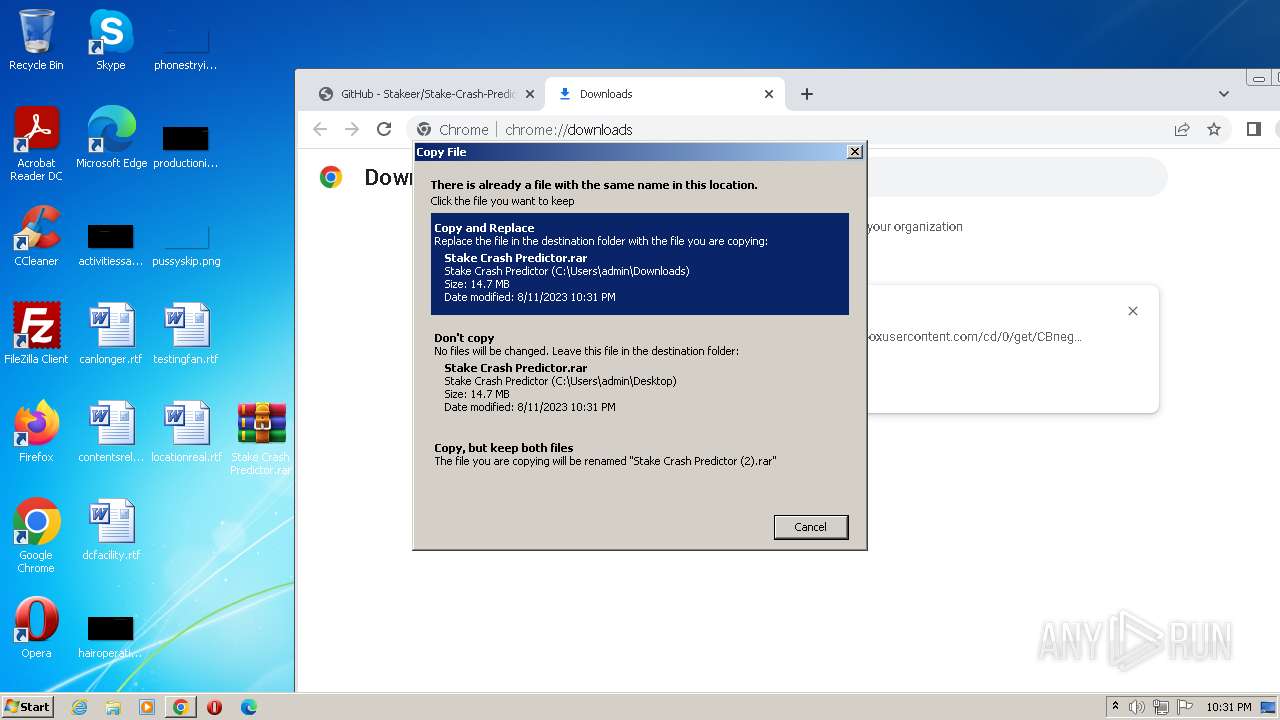Choose Copy, but keep both files
Image resolution: width=1280 pixels, height=720 pixels.
click(x=640, y=454)
